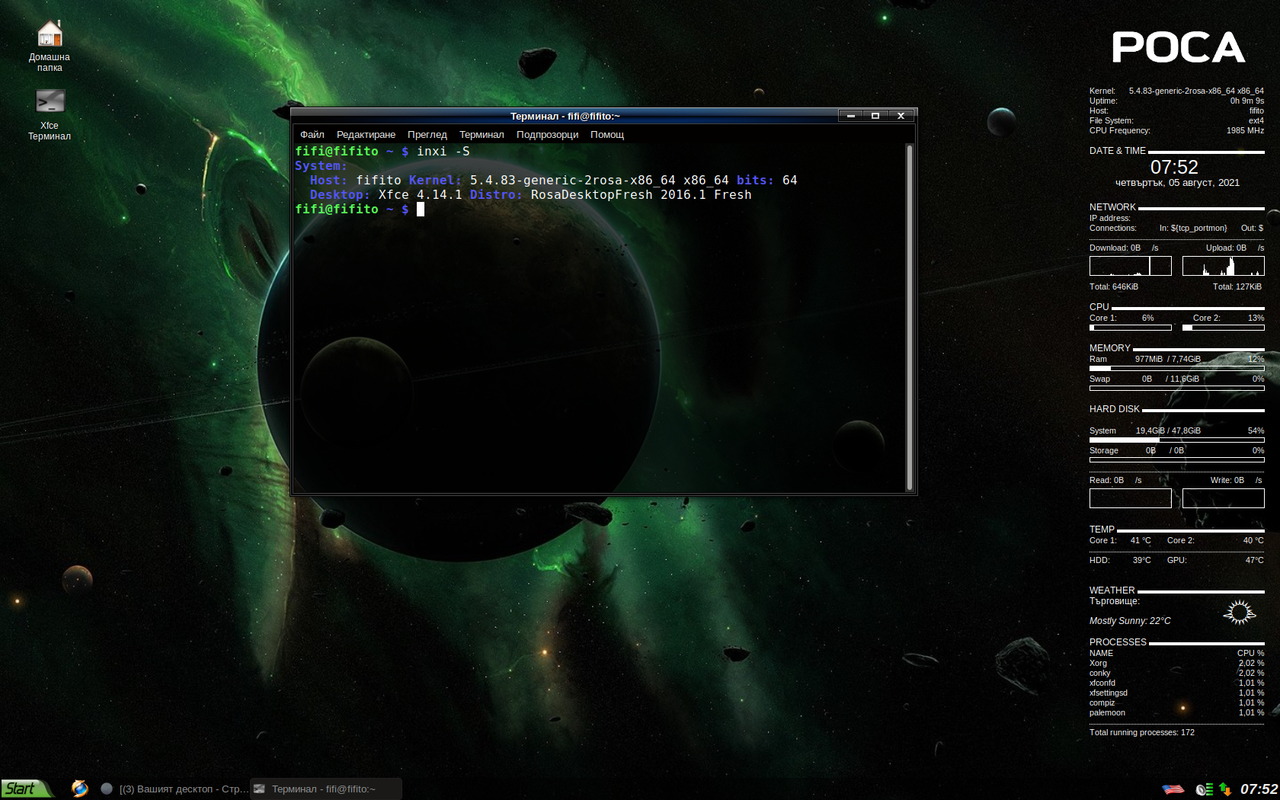Click the US flag keyboard layout tray icon

click(1173, 789)
